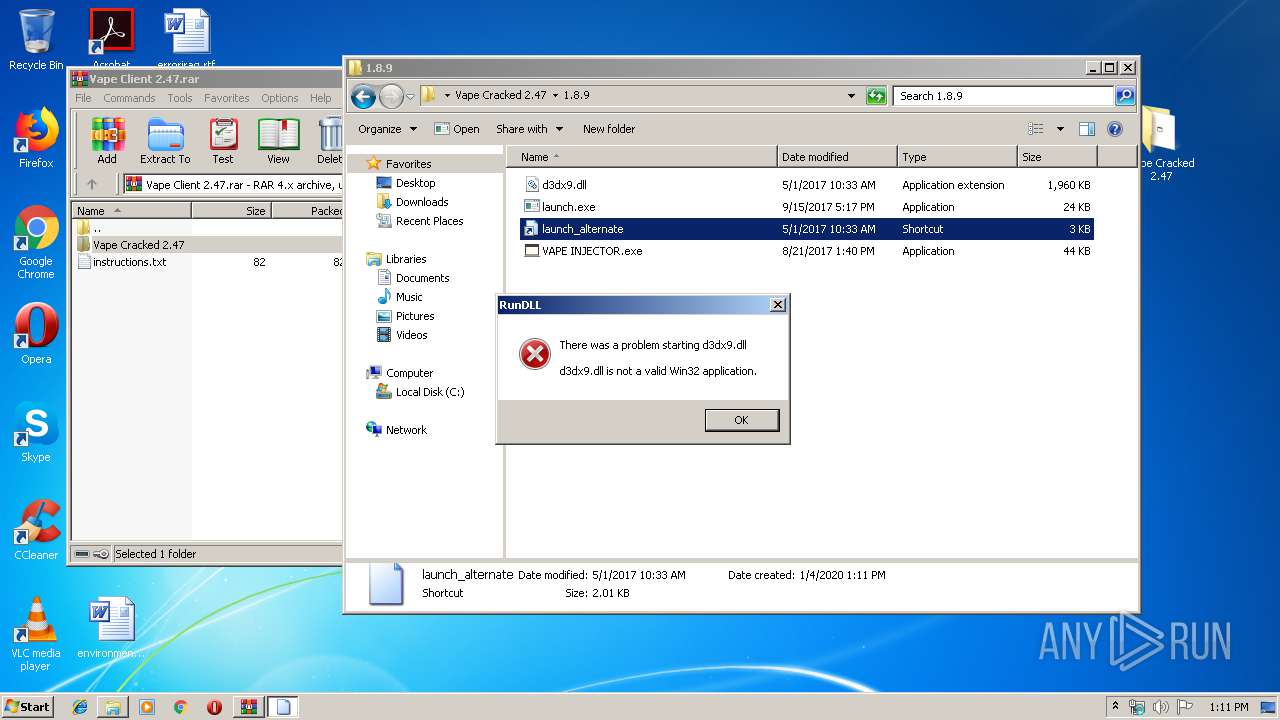Select Computer in navigation pane

pos(400,373)
